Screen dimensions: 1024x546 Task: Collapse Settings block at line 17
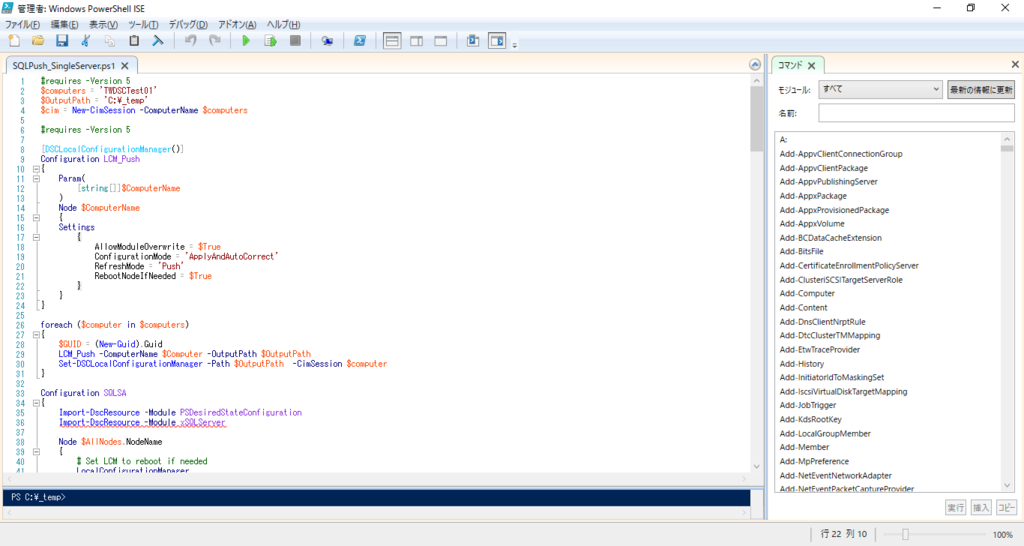tap(37, 237)
